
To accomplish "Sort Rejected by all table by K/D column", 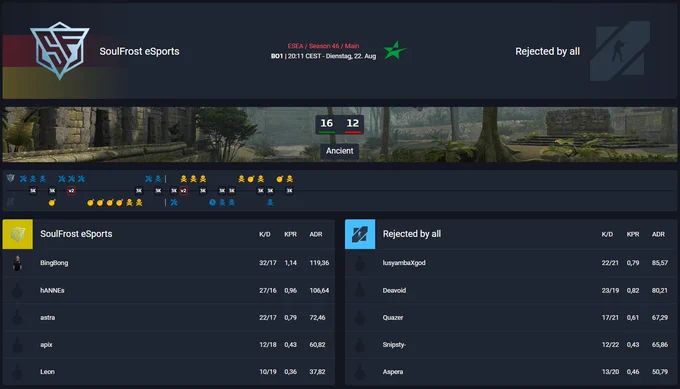I will [x=607, y=234].
